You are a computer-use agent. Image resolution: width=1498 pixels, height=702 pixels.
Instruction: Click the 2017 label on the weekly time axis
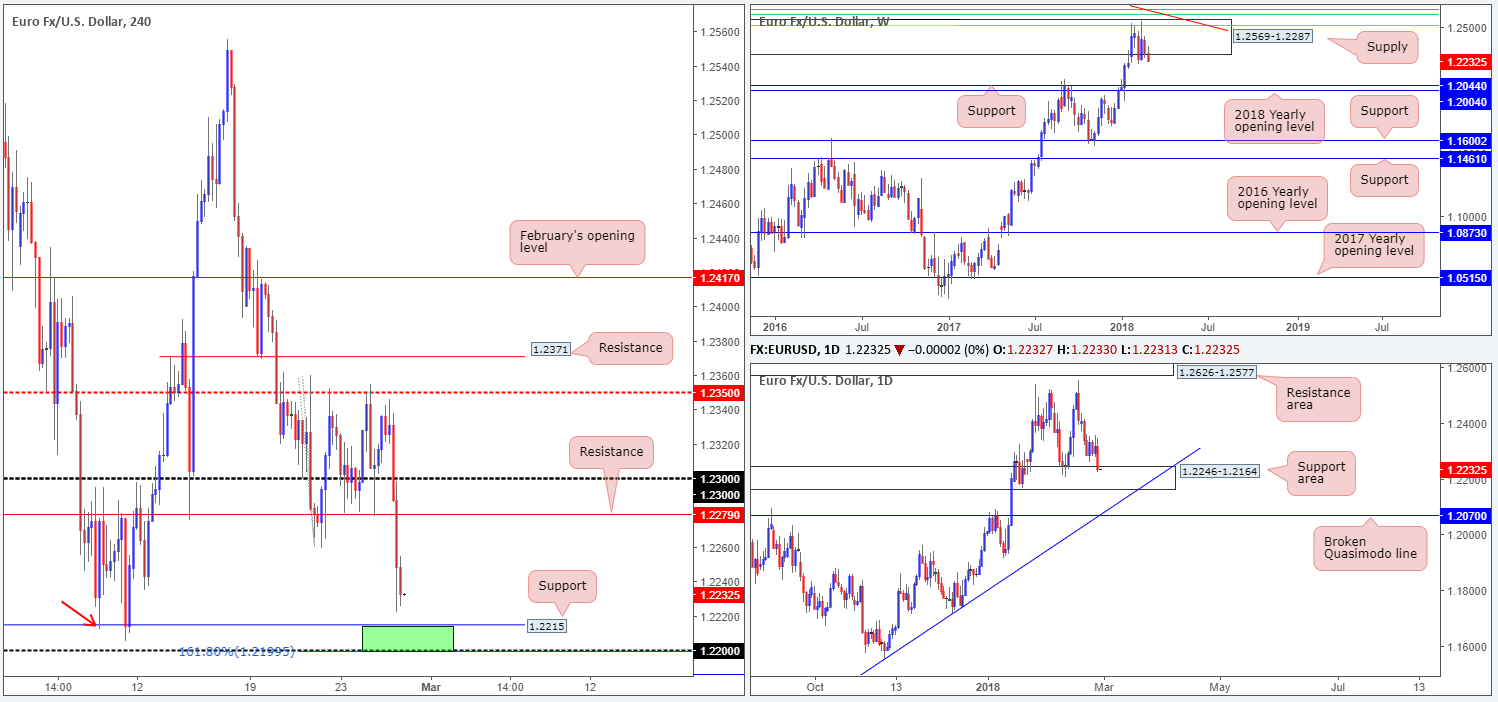click(947, 326)
